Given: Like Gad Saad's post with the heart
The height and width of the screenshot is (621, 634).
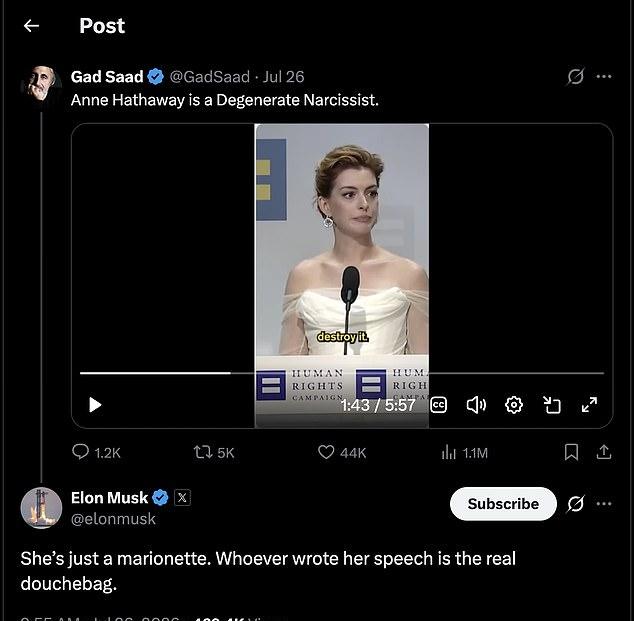Looking at the screenshot, I should pyautogui.click(x=342, y=452).
